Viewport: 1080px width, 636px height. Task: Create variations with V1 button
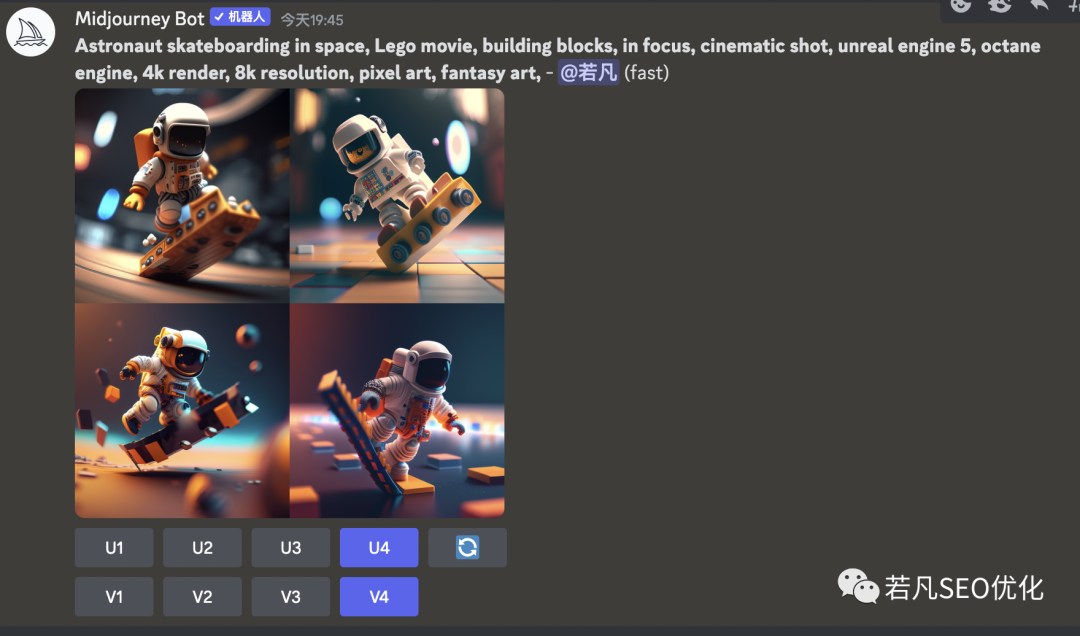coord(114,596)
